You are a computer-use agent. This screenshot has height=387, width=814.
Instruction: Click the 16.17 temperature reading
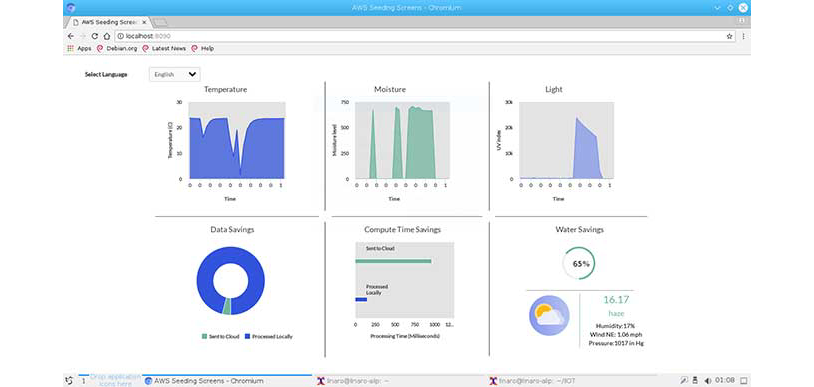coord(616,300)
